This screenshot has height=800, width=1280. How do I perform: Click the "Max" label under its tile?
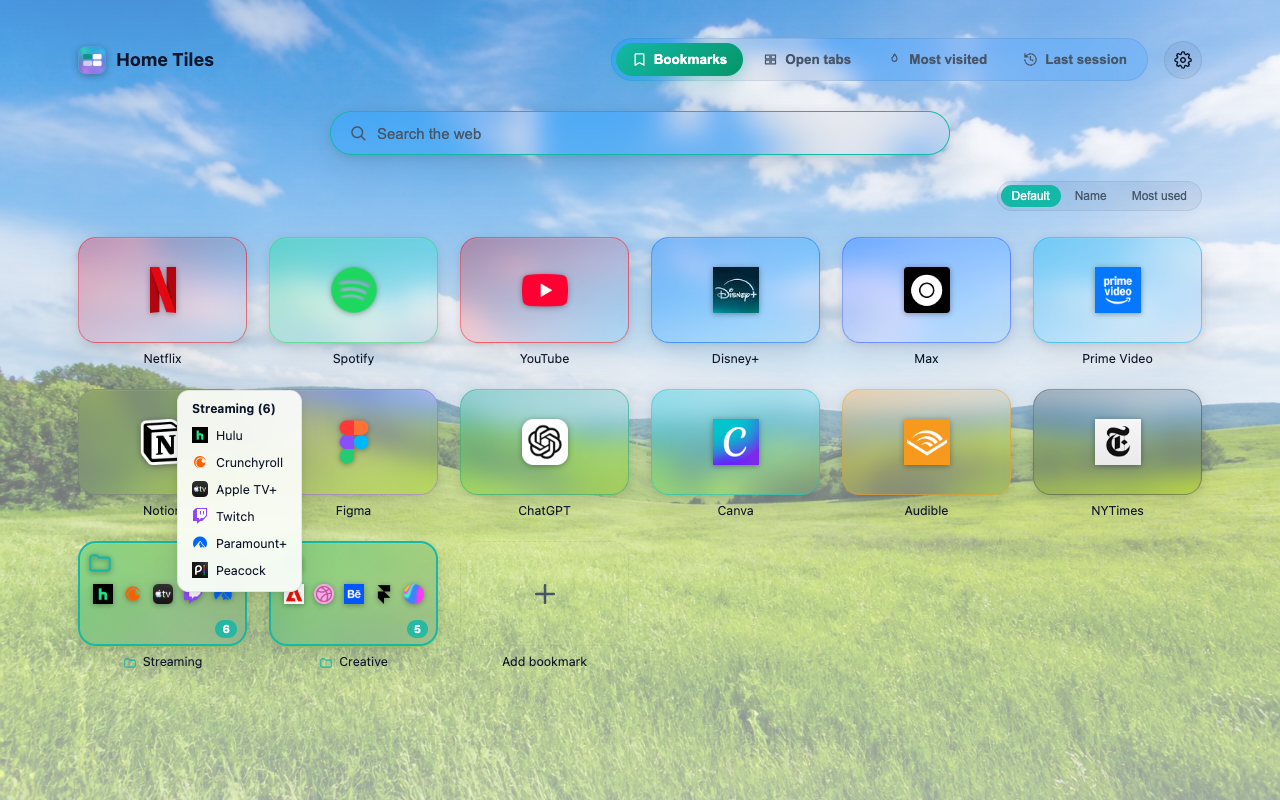pos(926,359)
